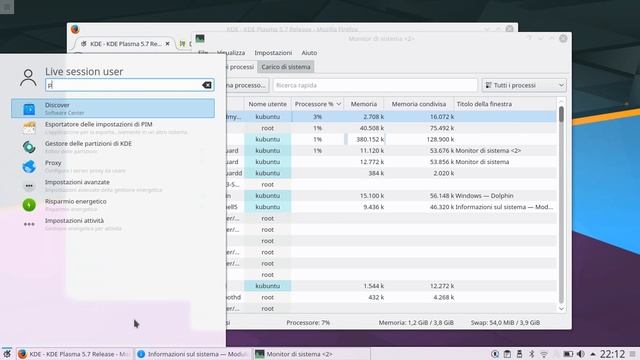Open Impostazioni avanzate power settings
The image size is (640, 360).
coord(113,186)
